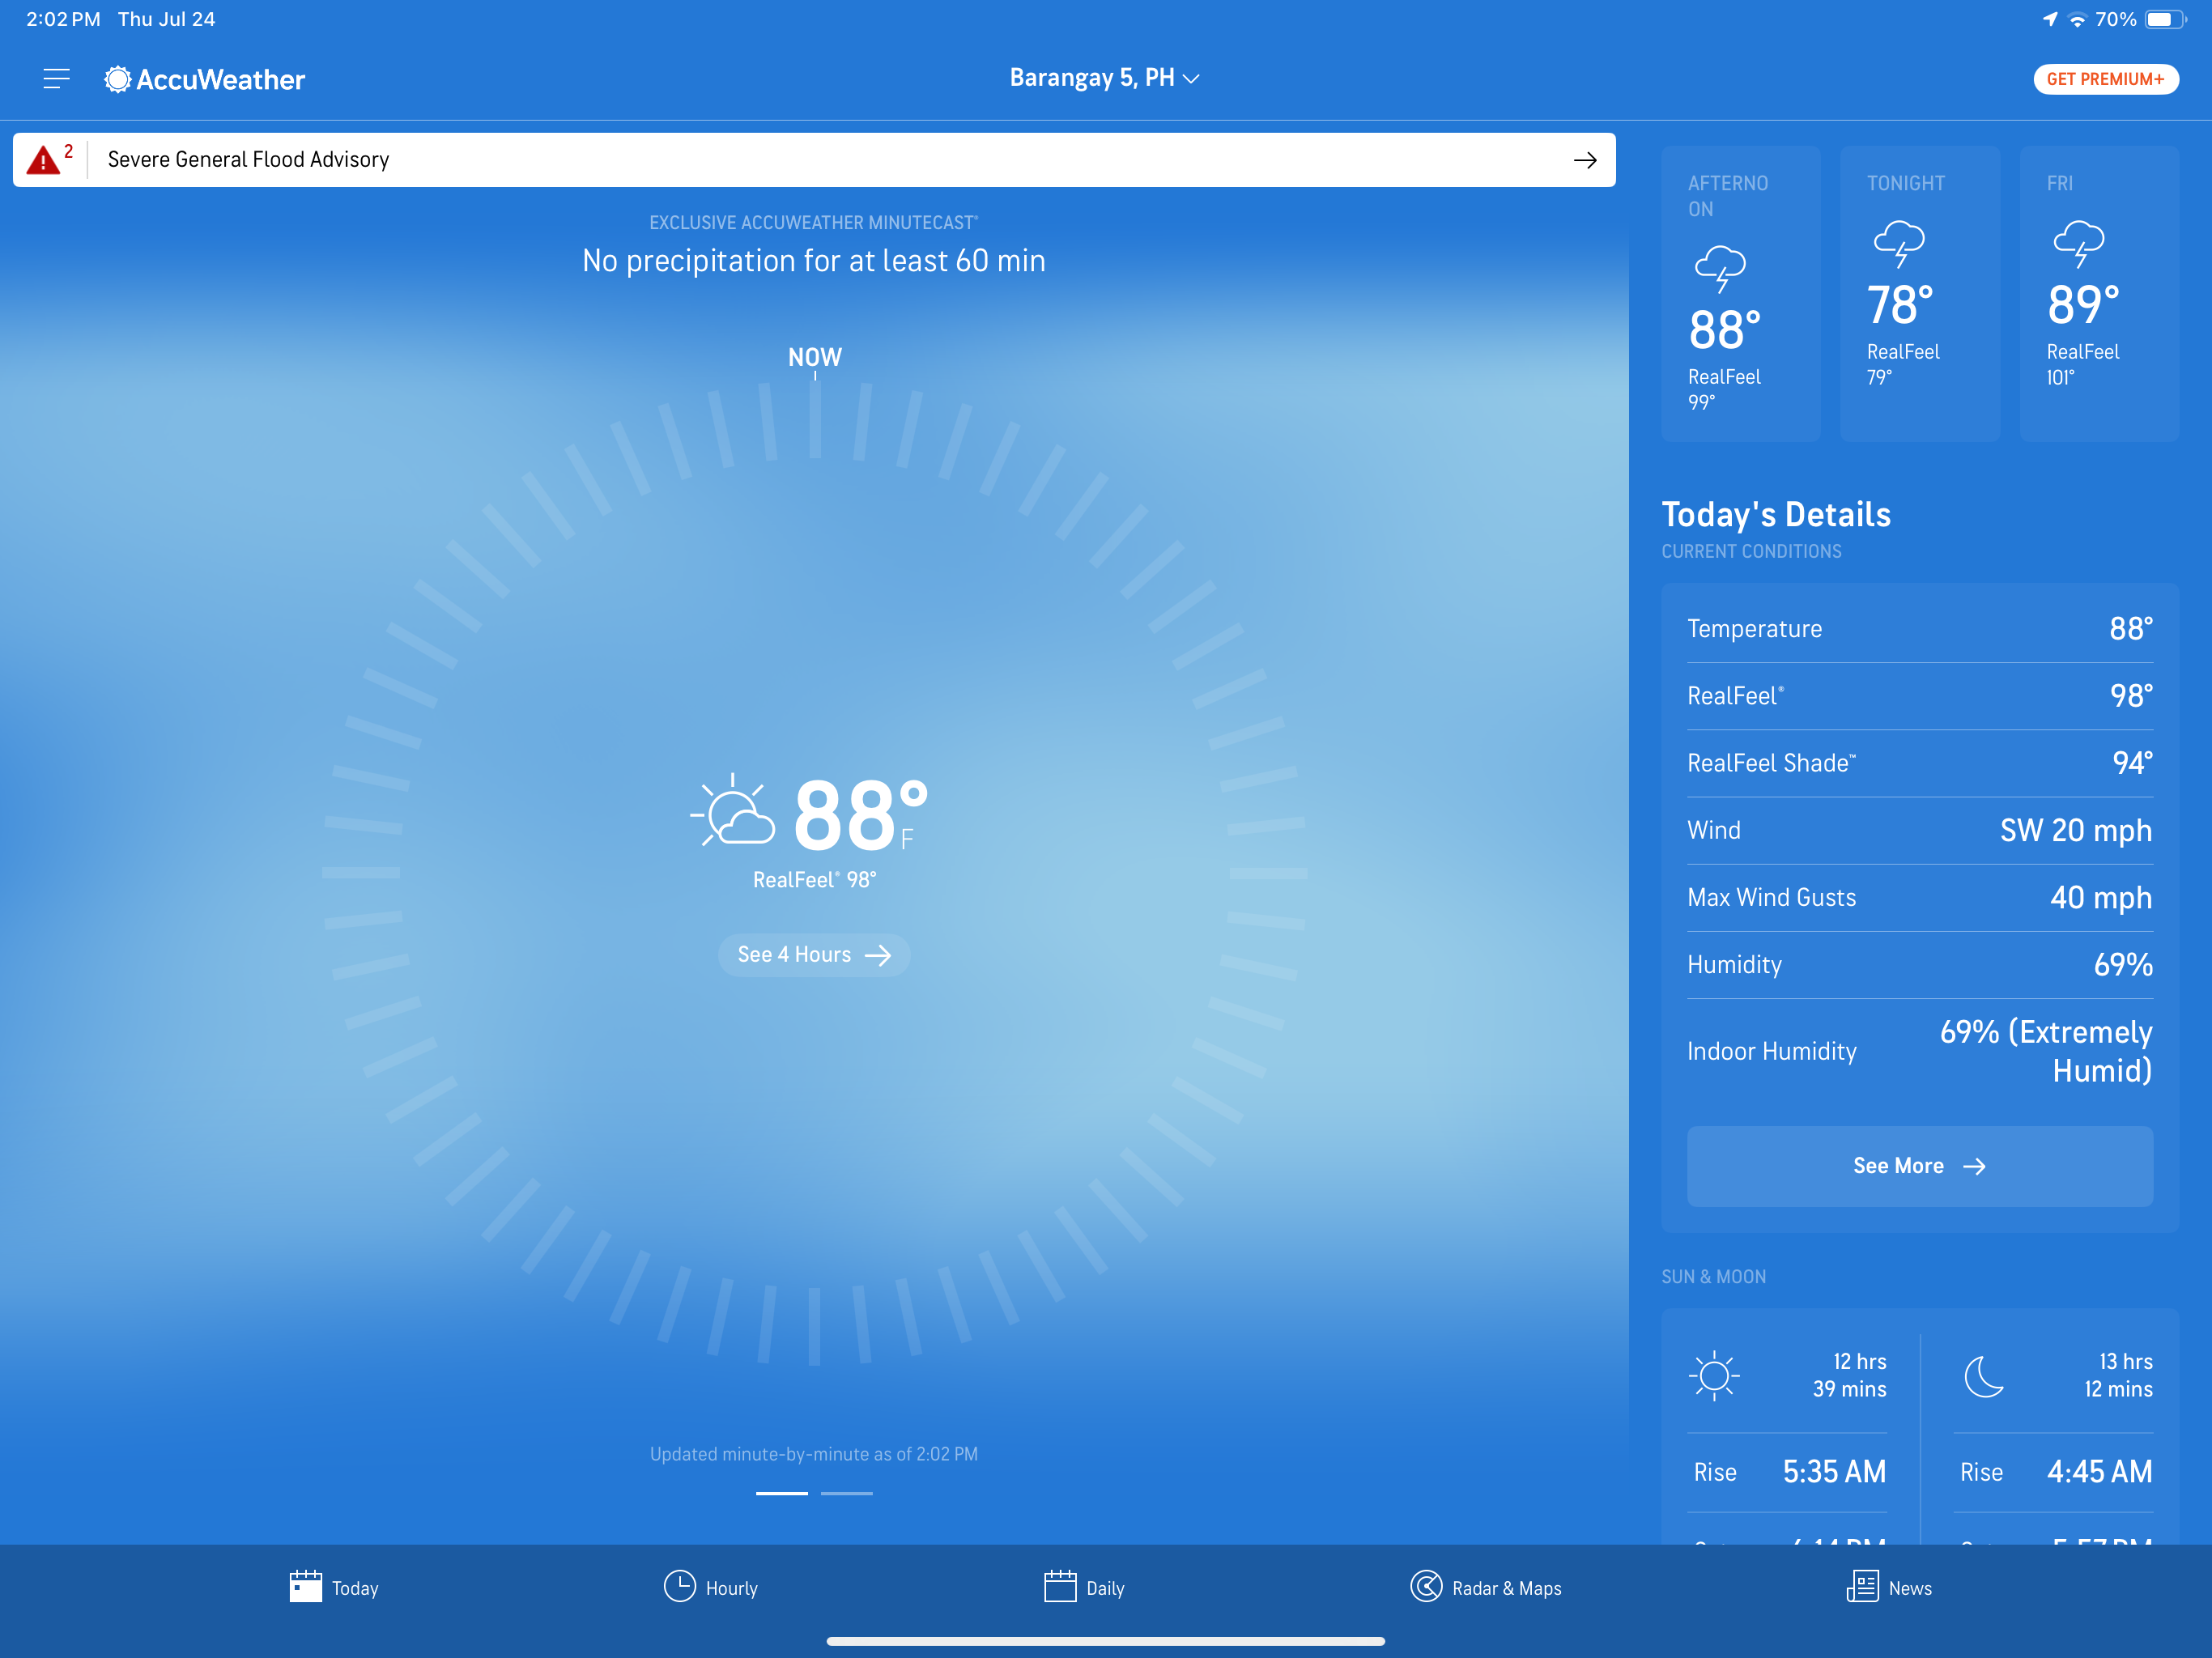2212x1658 pixels.
Task: Tap the Daily calendar icon
Action: pyautogui.click(x=1060, y=1586)
